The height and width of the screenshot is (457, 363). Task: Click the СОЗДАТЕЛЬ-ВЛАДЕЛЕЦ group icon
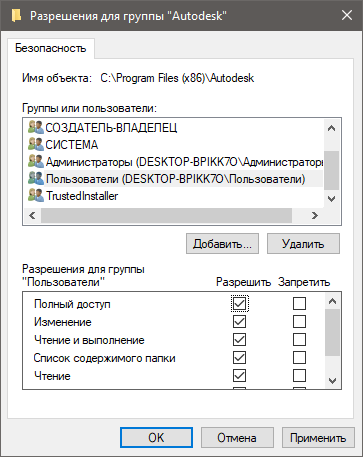[x=36, y=127]
